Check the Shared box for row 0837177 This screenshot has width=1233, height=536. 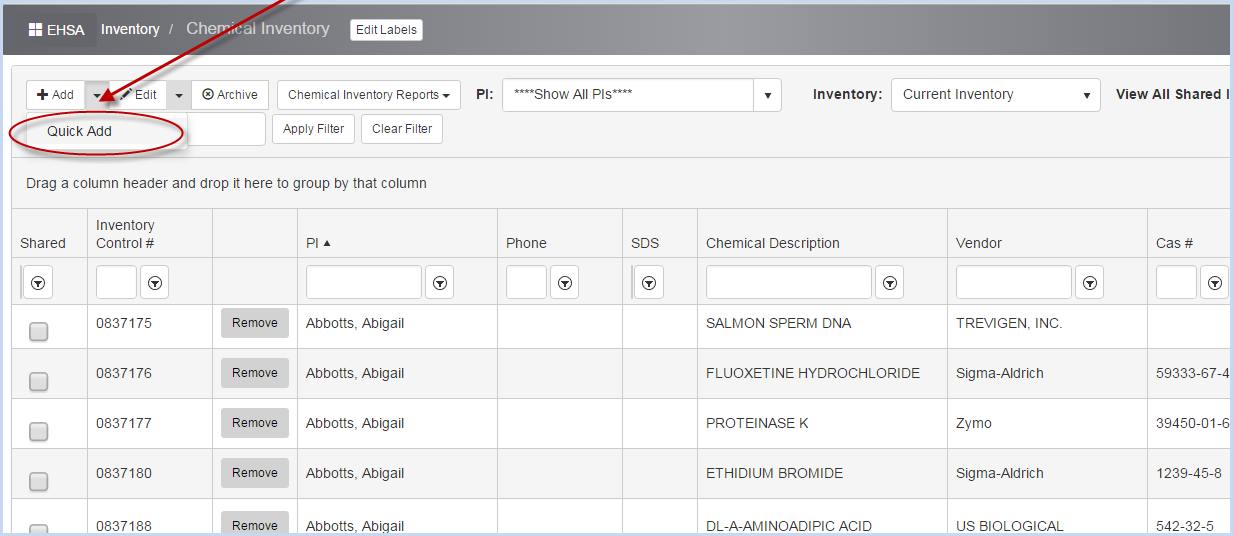38,431
